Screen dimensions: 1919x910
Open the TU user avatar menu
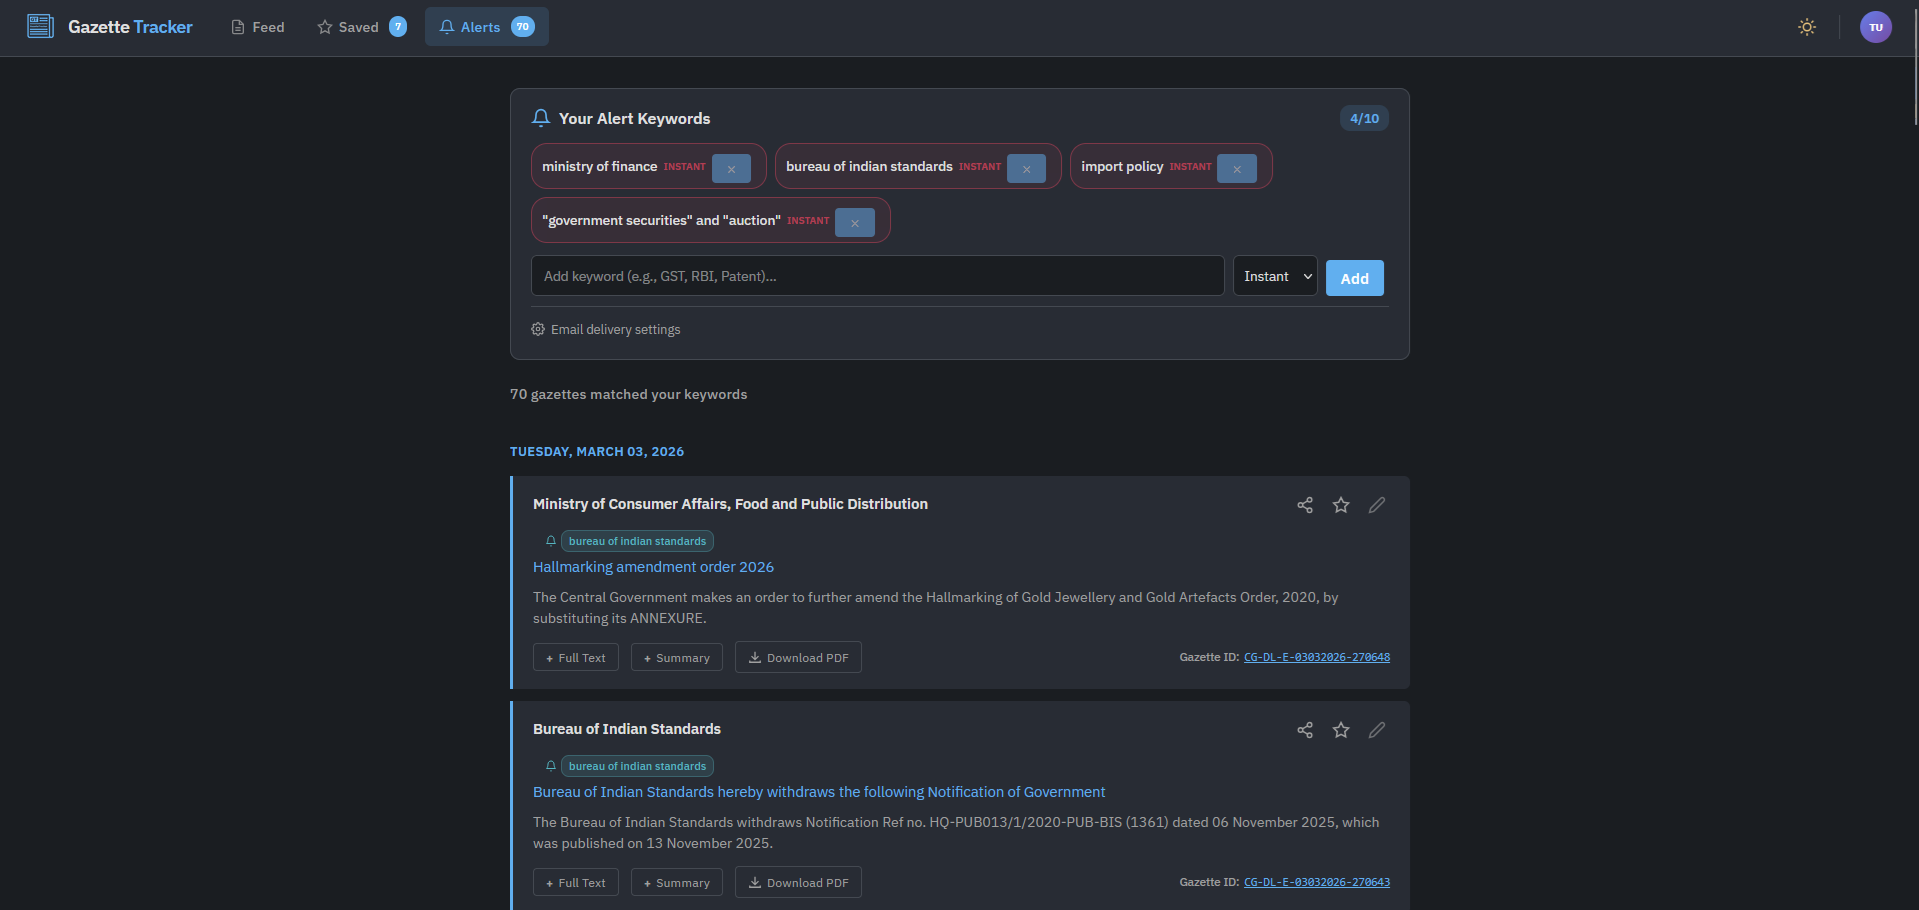click(1876, 27)
